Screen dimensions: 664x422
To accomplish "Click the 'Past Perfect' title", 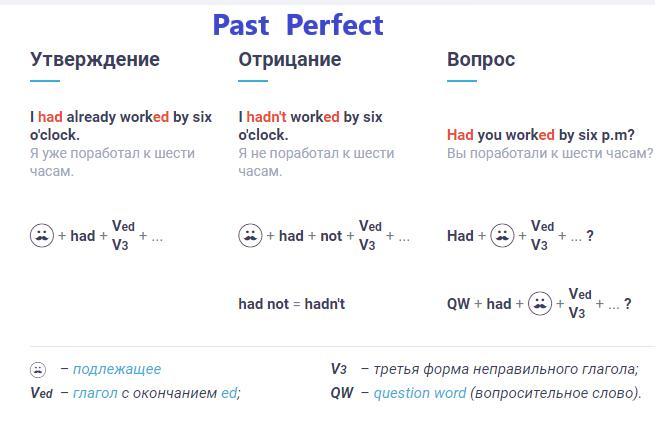I will (298, 25).
